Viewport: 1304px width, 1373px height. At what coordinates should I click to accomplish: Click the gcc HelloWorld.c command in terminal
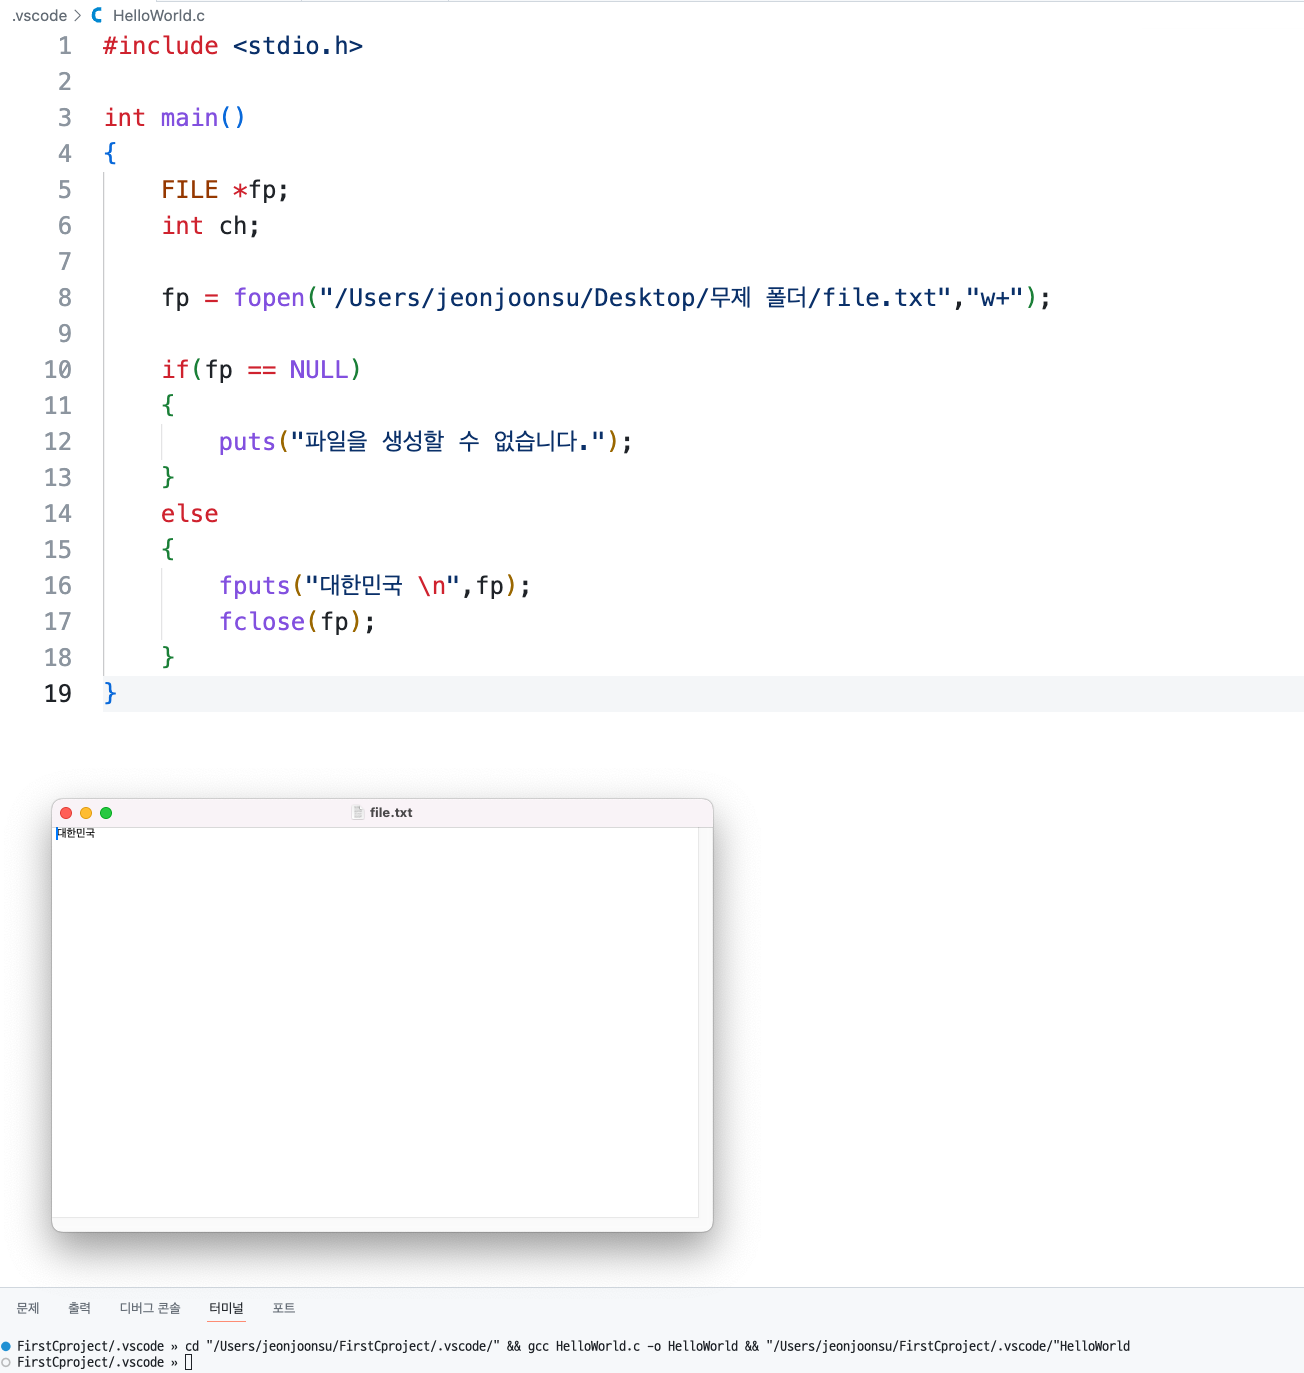[636, 1346]
